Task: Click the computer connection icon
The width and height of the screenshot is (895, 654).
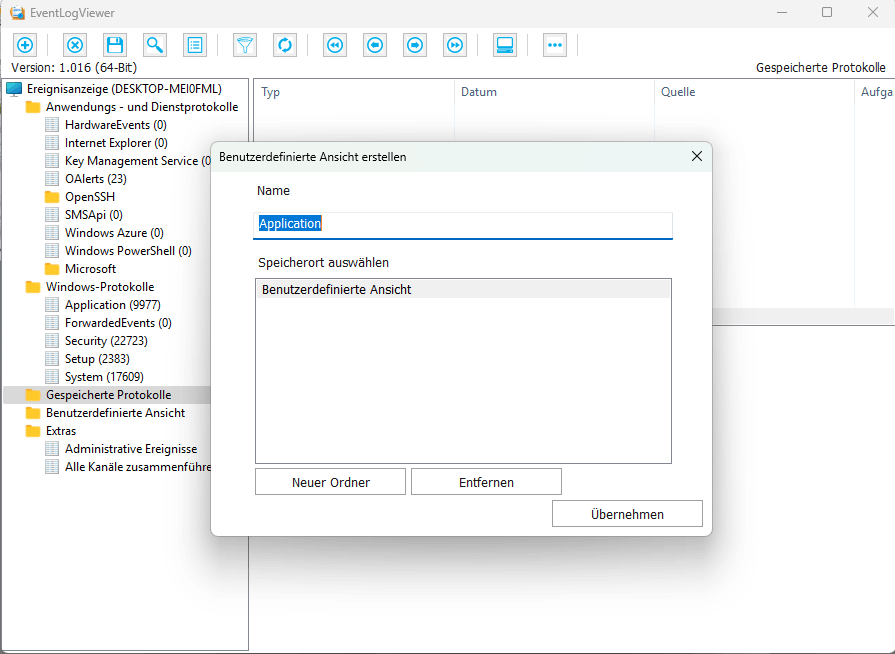Action: coord(505,45)
